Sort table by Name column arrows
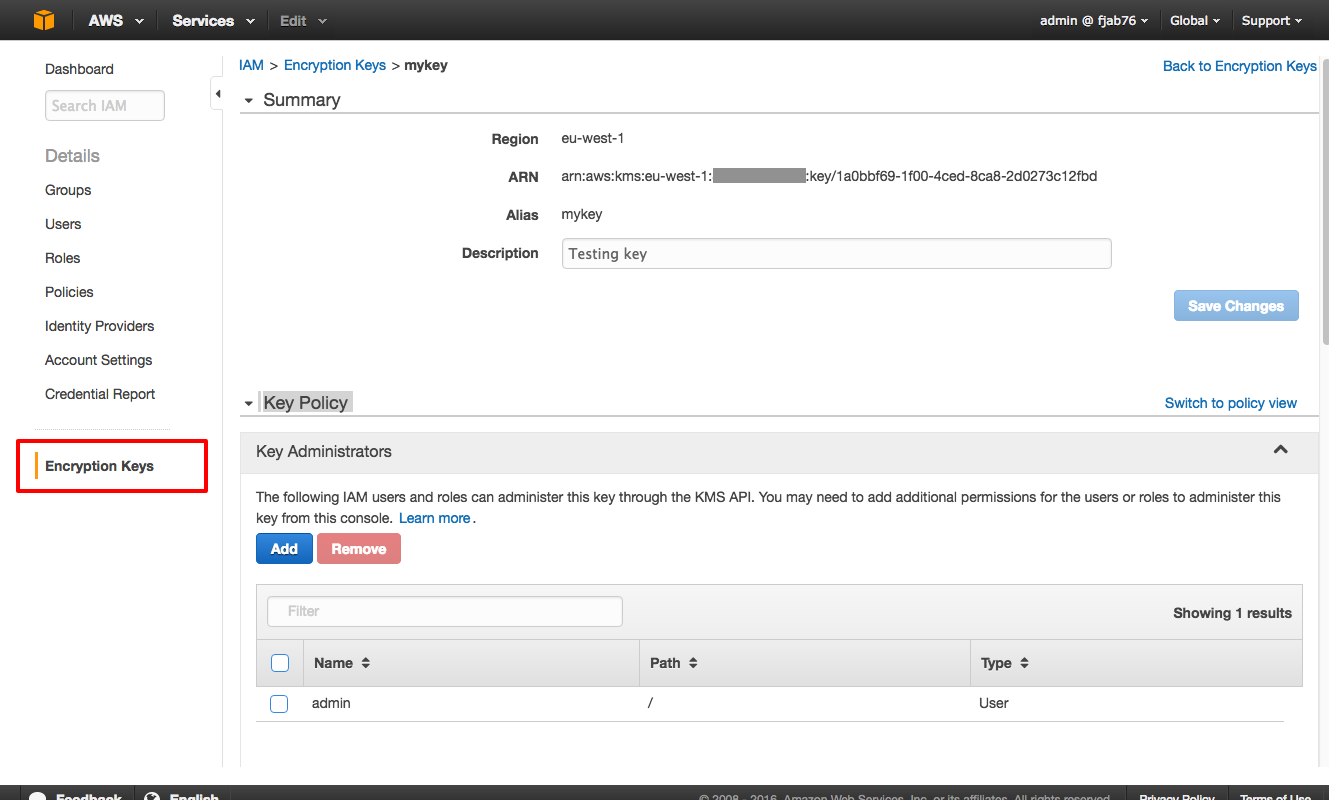1329x800 pixels. click(x=366, y=663)
